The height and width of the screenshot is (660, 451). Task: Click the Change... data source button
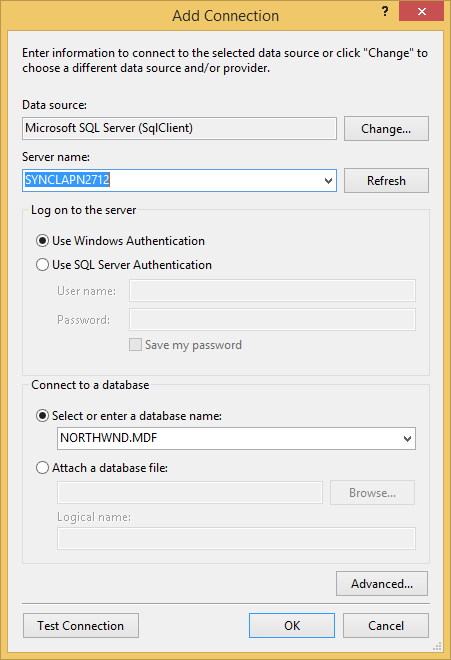pyautogui.click(x=386, y=128)
